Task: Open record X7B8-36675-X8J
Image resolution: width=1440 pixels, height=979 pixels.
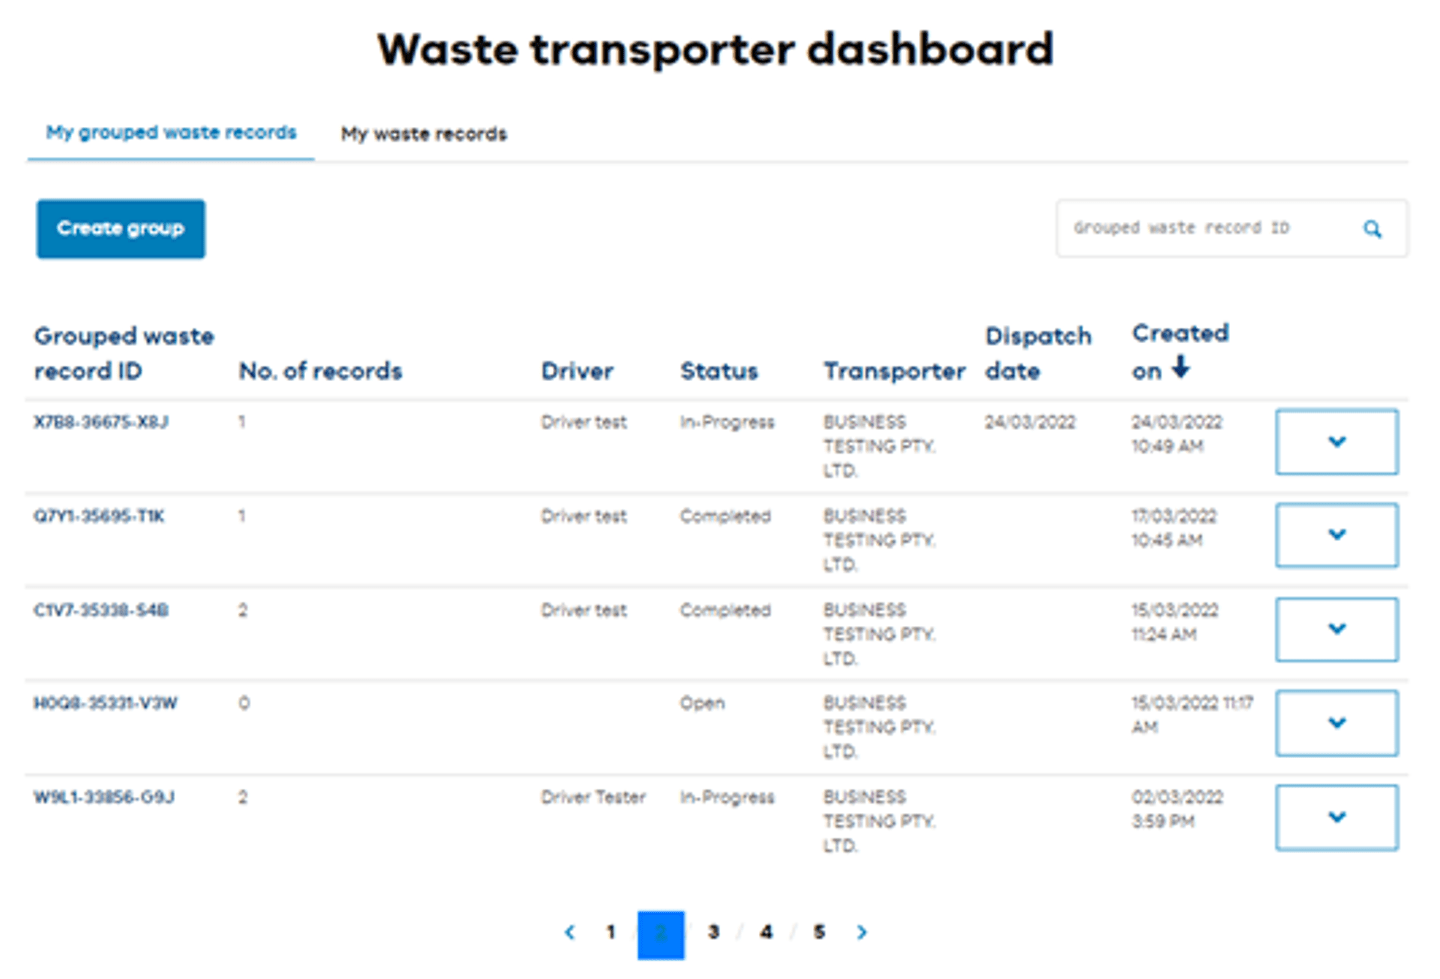Action: pyautogui.click(x=104, y=422)
